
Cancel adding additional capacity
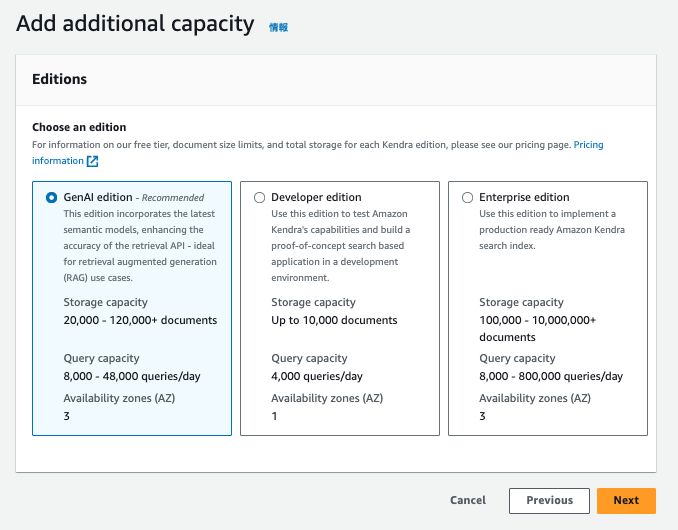pos(468,501)
